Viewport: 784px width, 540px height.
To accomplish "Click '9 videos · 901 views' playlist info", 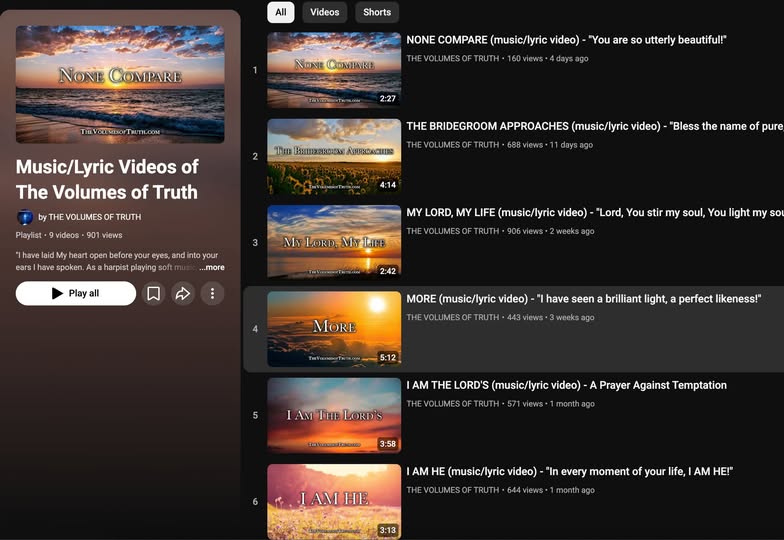I will click(x=86, y=235).
